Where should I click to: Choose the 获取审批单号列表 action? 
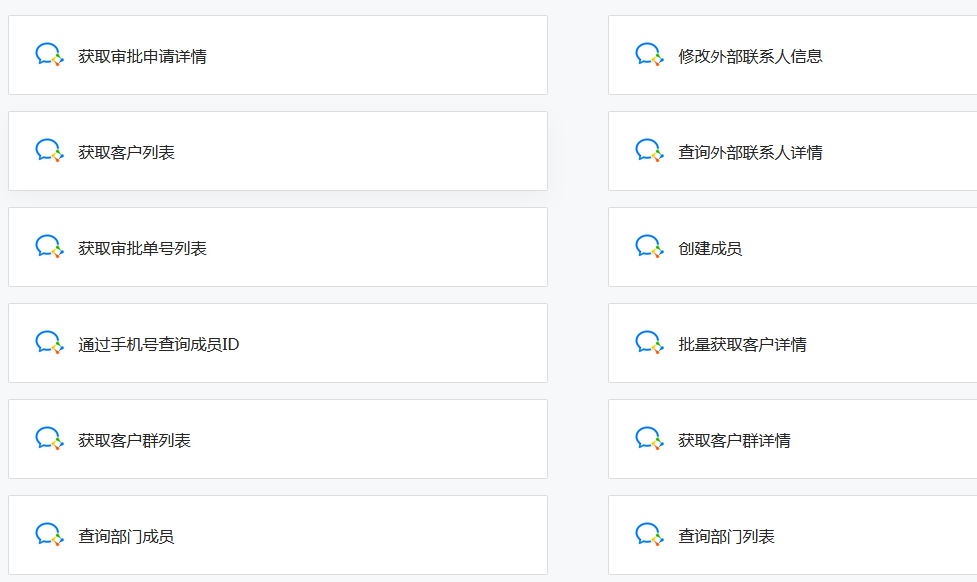278,247
